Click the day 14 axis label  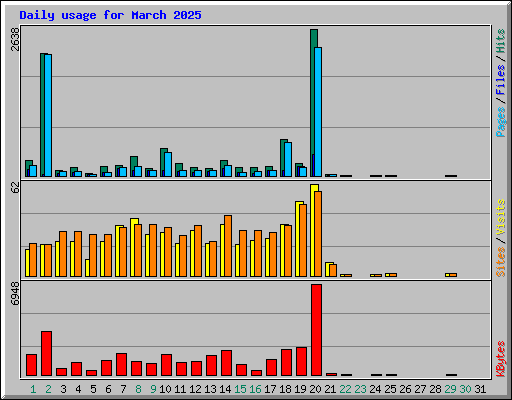pos(225,389)
